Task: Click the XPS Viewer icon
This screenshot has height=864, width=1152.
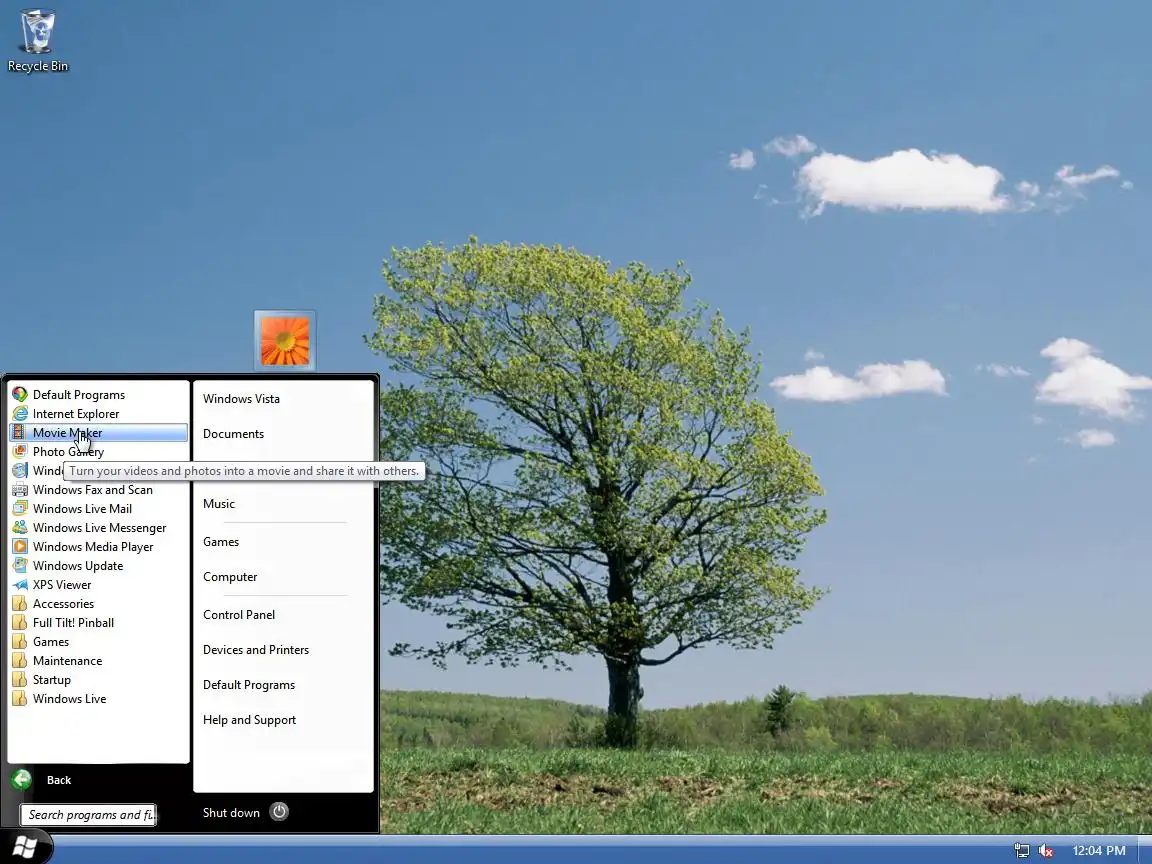Action: pos(20,585)
